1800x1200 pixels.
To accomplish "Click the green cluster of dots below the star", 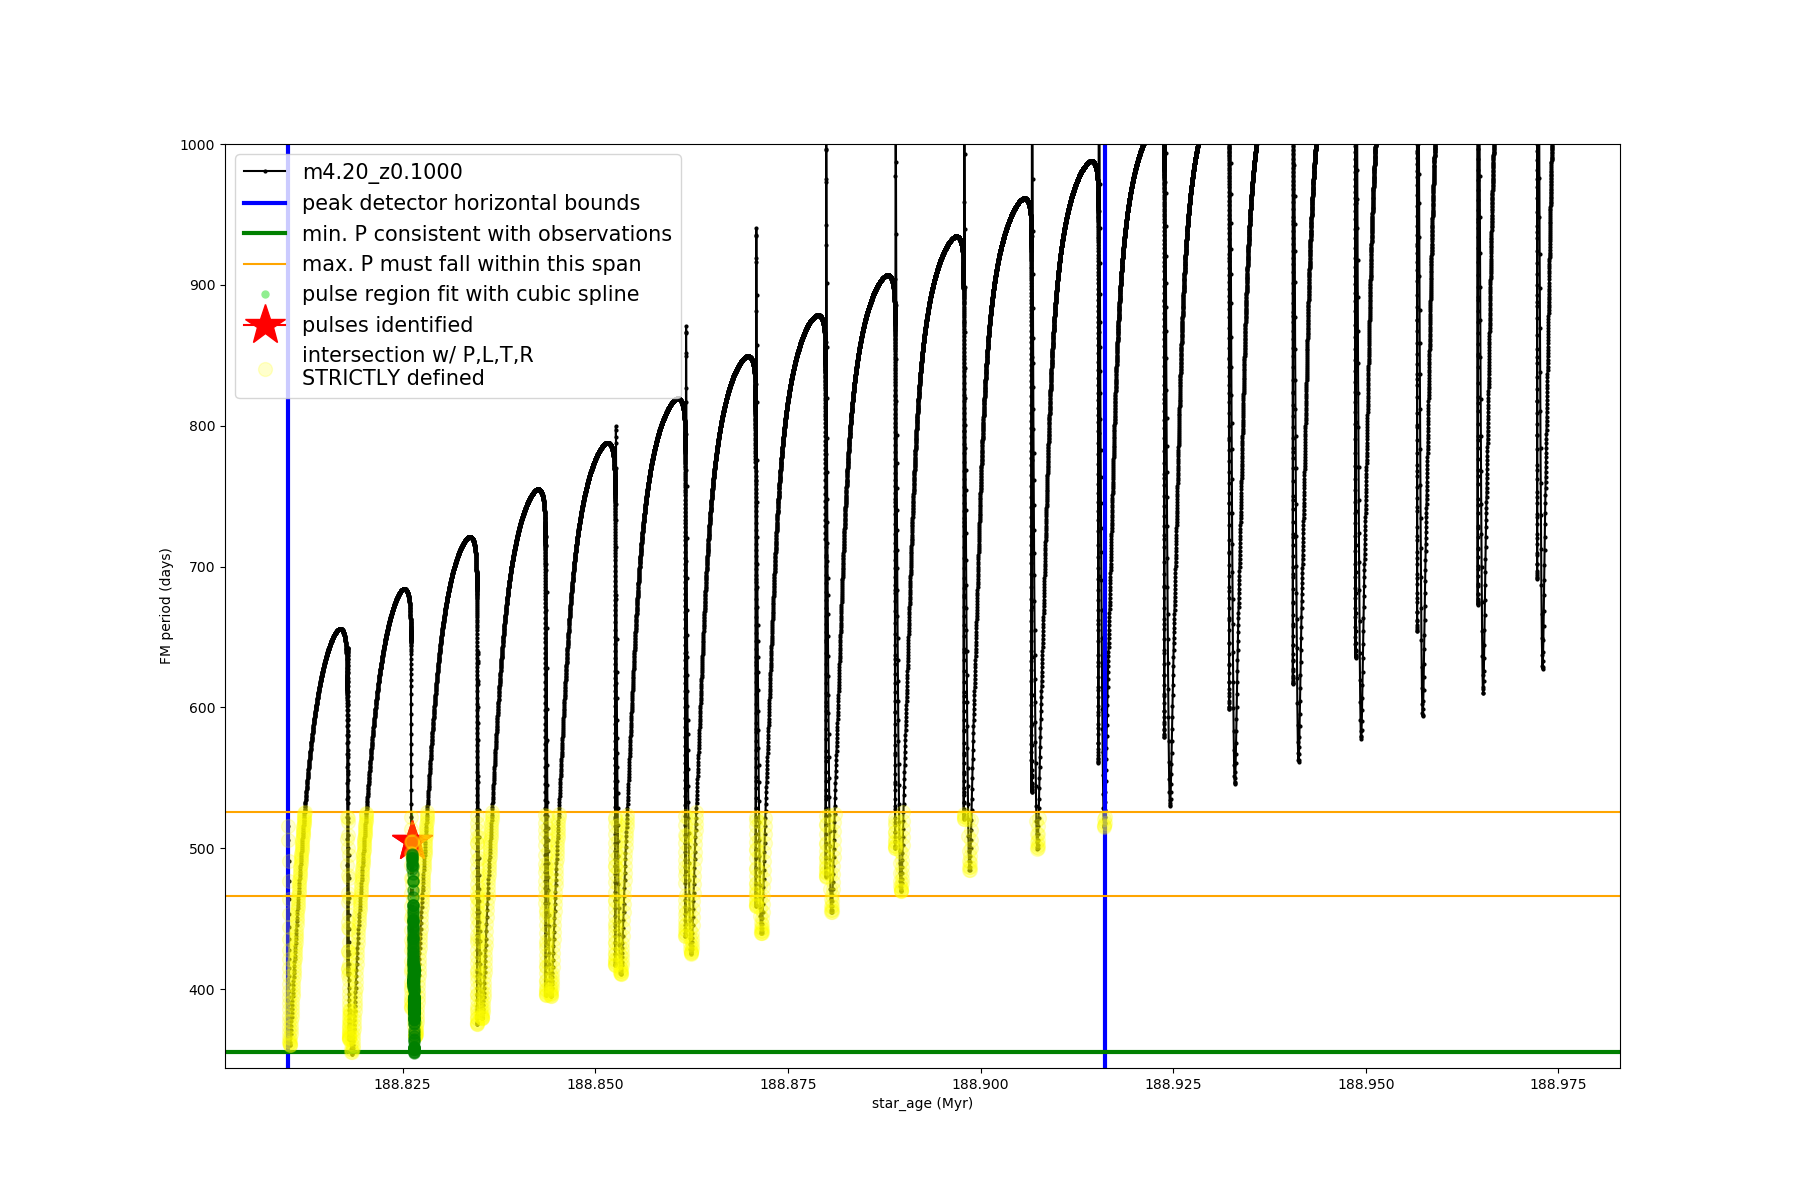I will click(413, 950).
